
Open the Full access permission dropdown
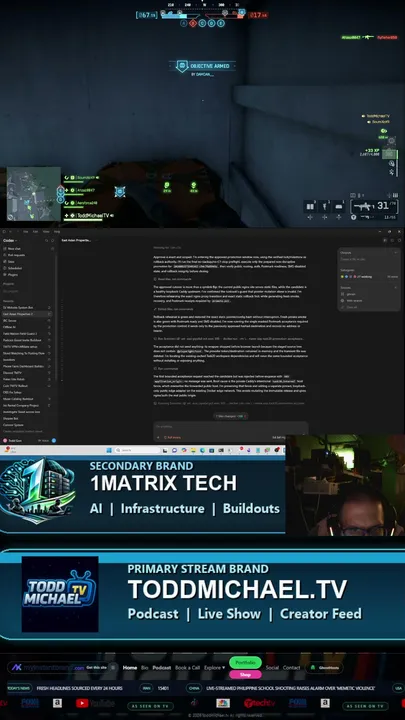[173, 438]
